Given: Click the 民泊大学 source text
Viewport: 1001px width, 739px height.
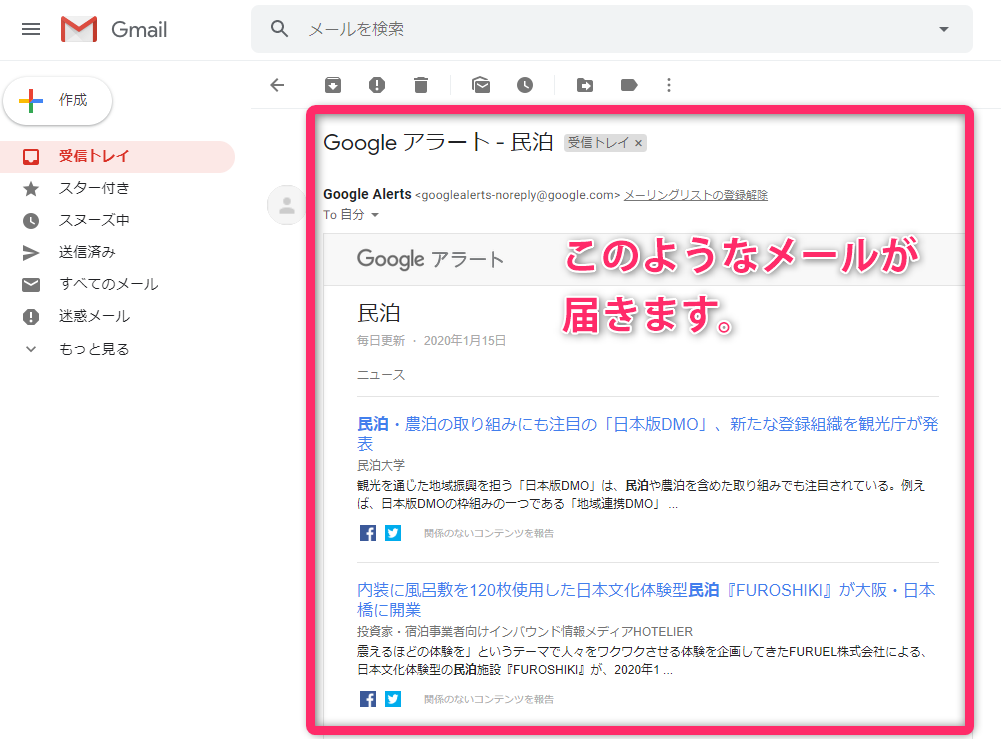Looking at the screenshot, I should [380, 465].
